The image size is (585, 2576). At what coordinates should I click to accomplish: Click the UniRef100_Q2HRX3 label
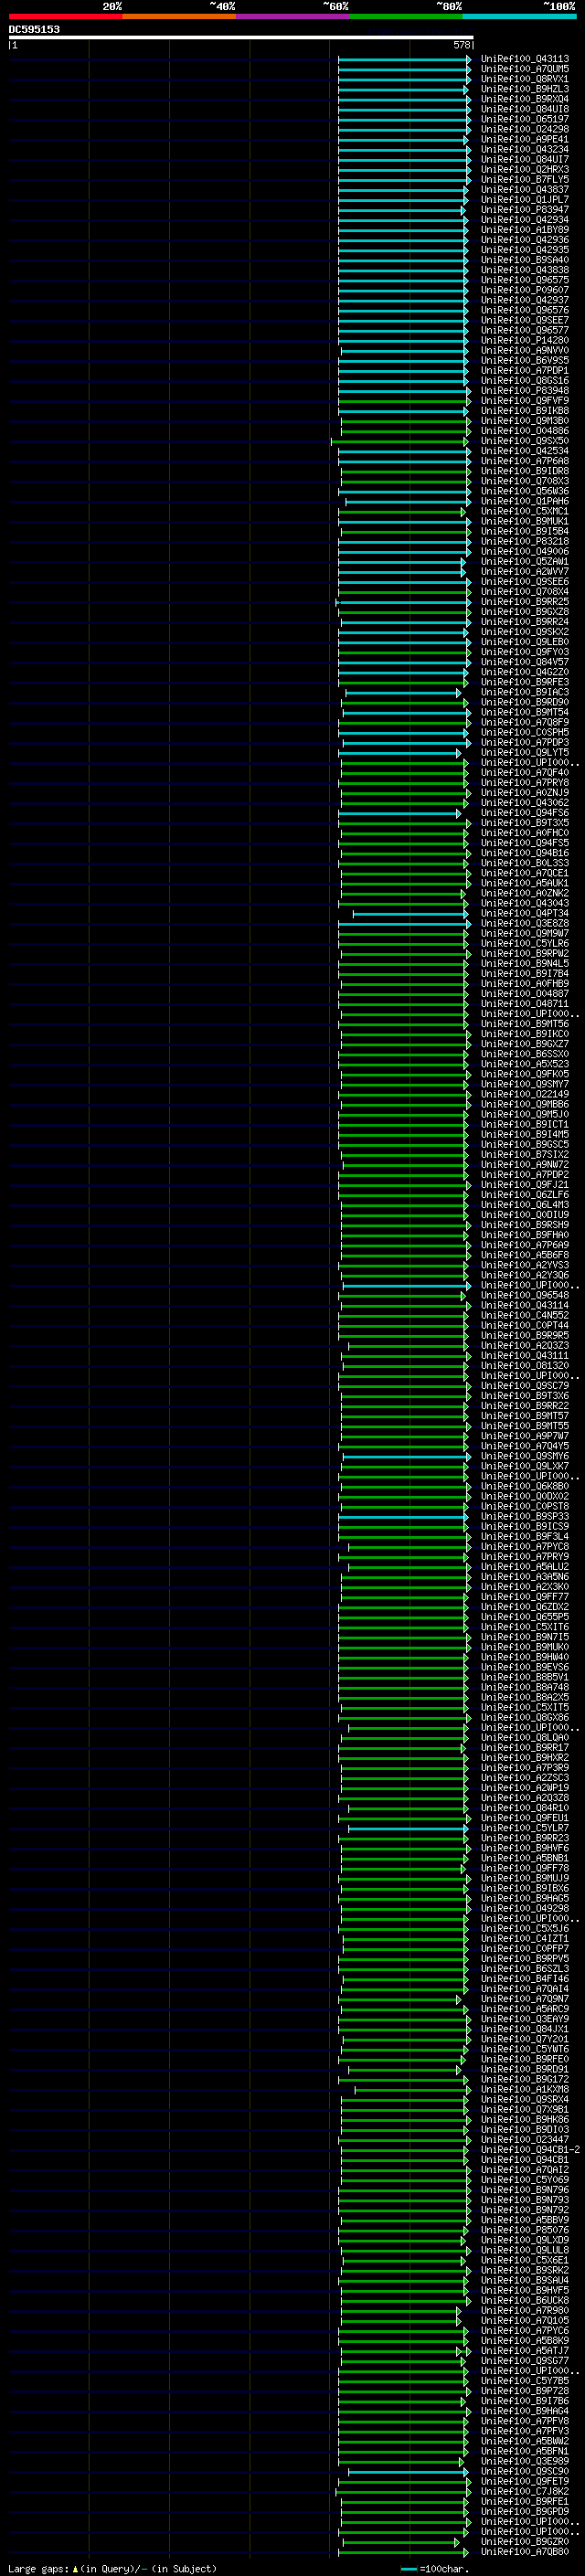(525, 170)
